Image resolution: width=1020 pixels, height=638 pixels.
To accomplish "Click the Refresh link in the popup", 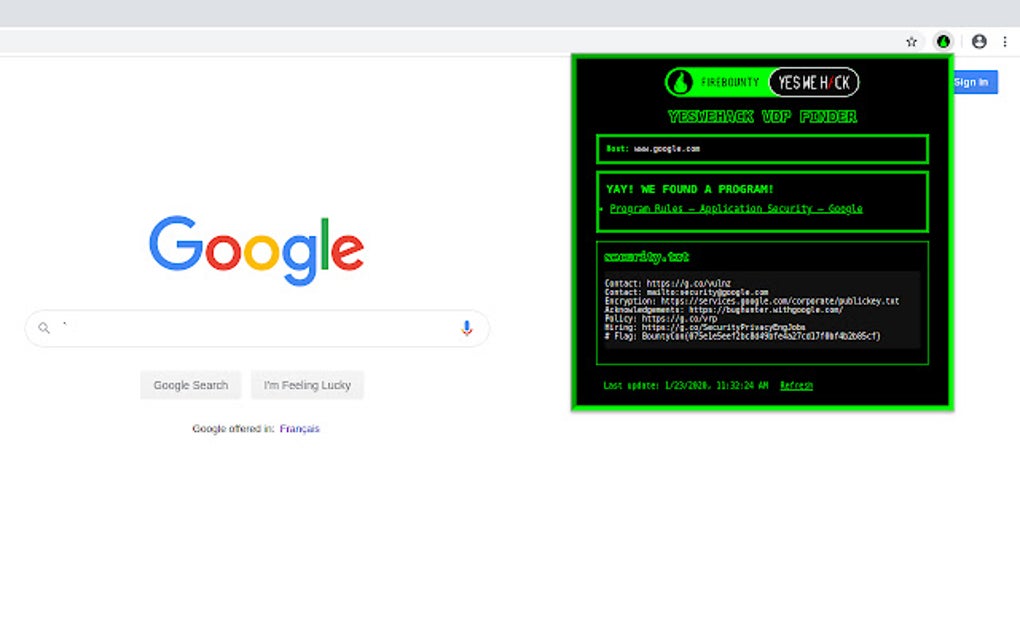I will click(796, 385).
